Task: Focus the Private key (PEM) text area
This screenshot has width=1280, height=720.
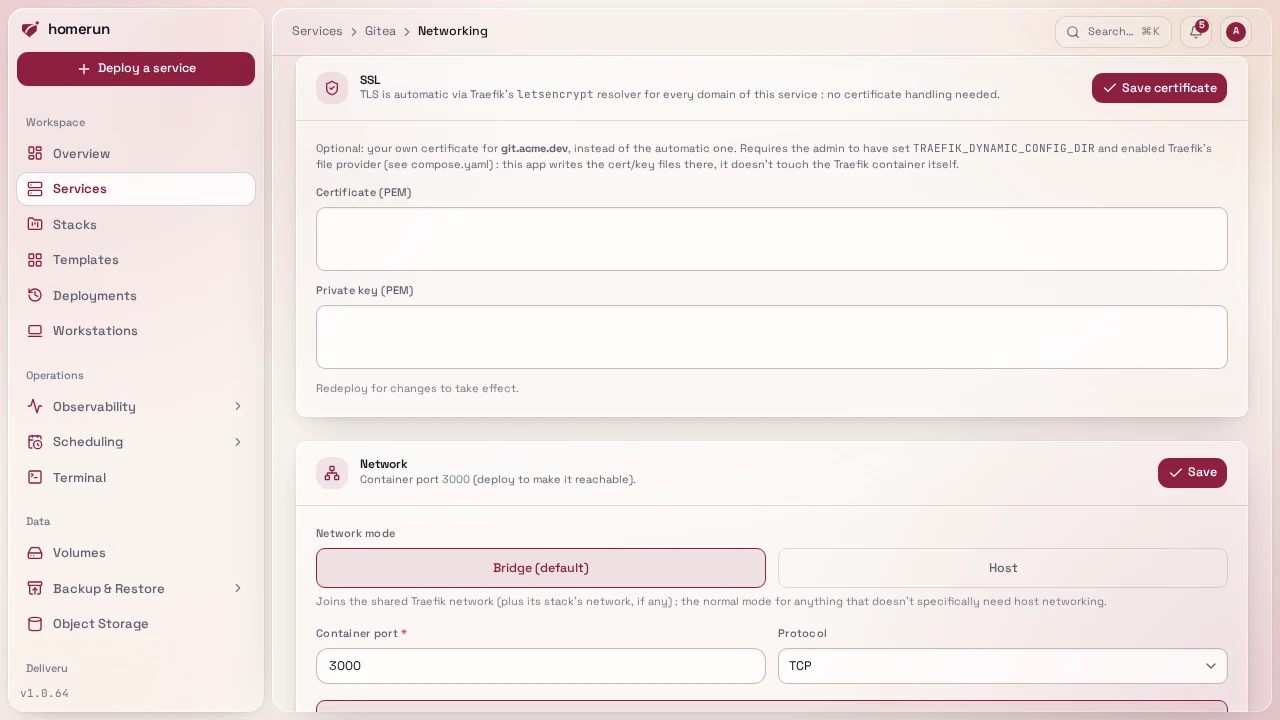Action: 772,337
